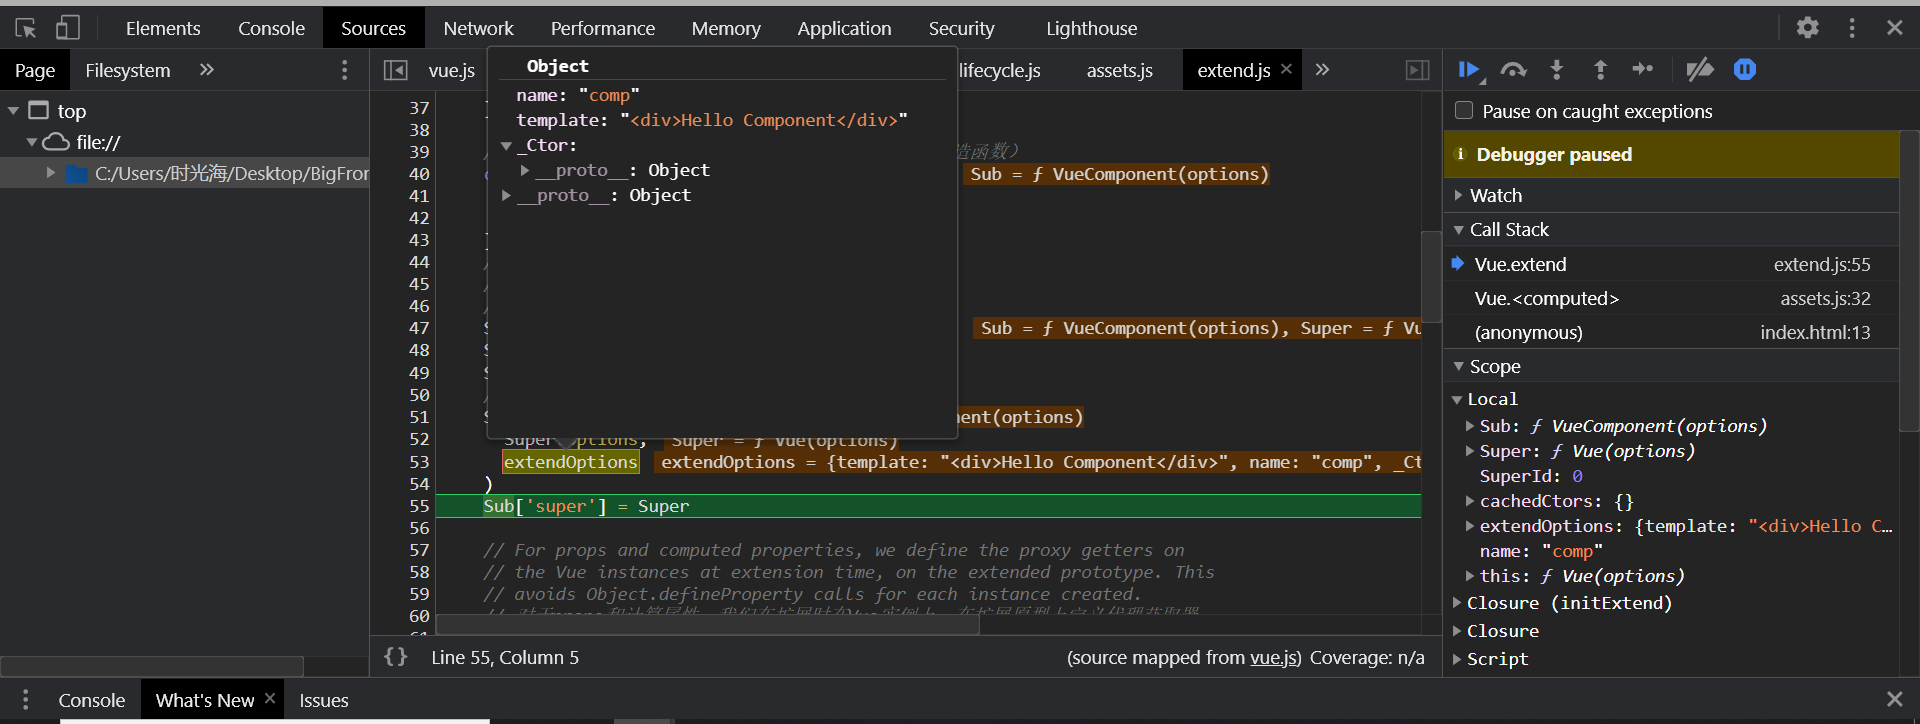Click the highlighted extendOptions token on line 53
The image size is (1920, 724).
[x=570, y=462]
